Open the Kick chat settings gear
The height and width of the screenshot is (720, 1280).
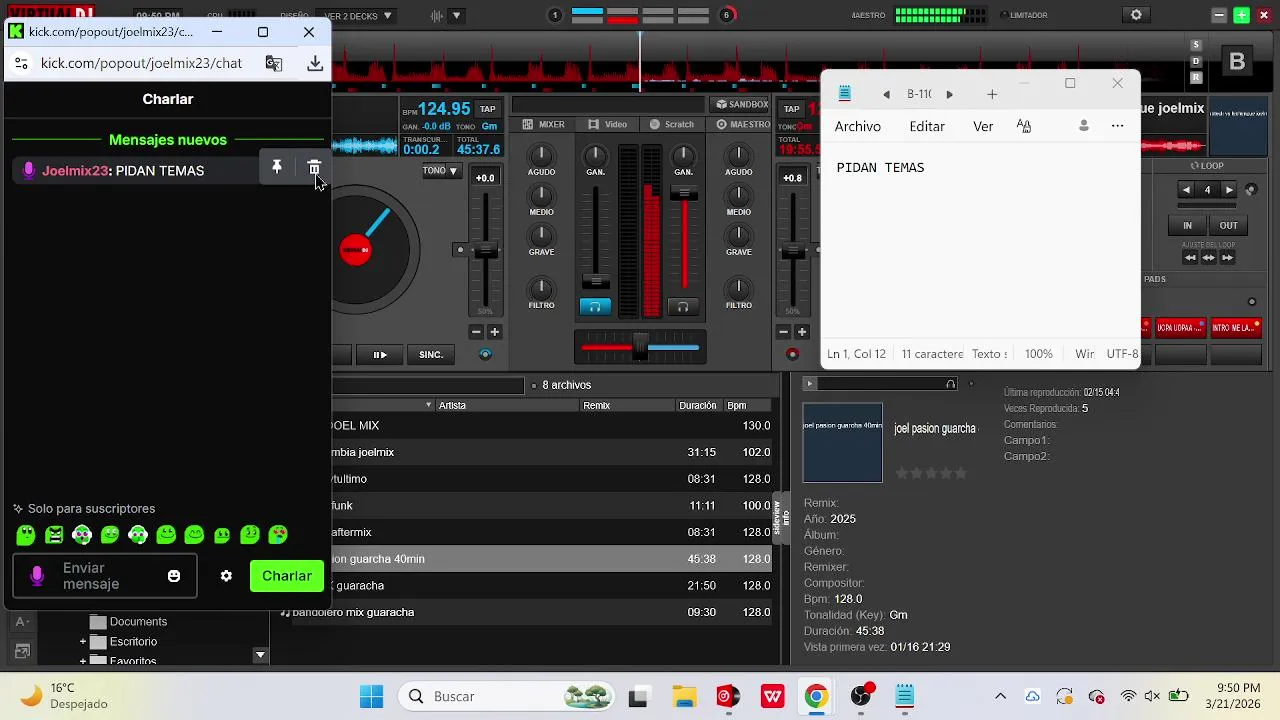click(x=226, y=576)
